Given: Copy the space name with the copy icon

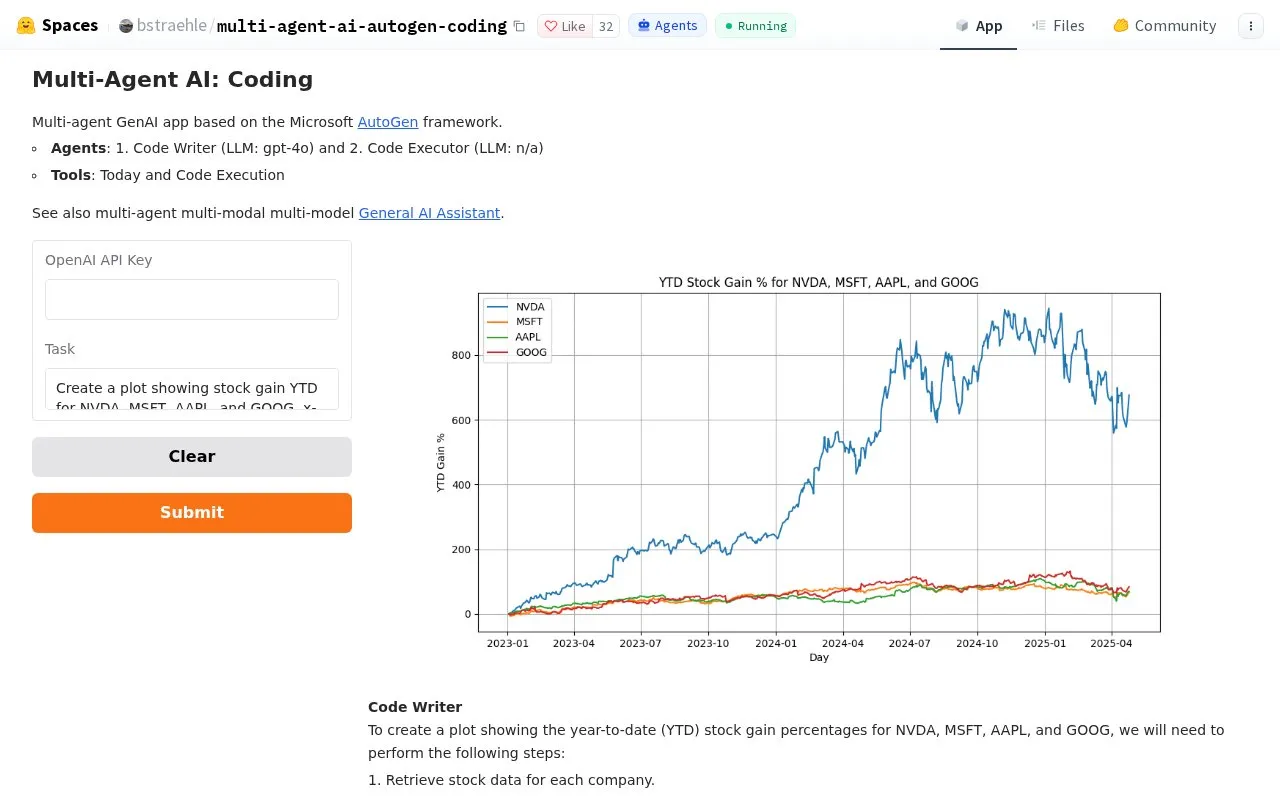Looking at the screenshot, I should tap(519, 26).
